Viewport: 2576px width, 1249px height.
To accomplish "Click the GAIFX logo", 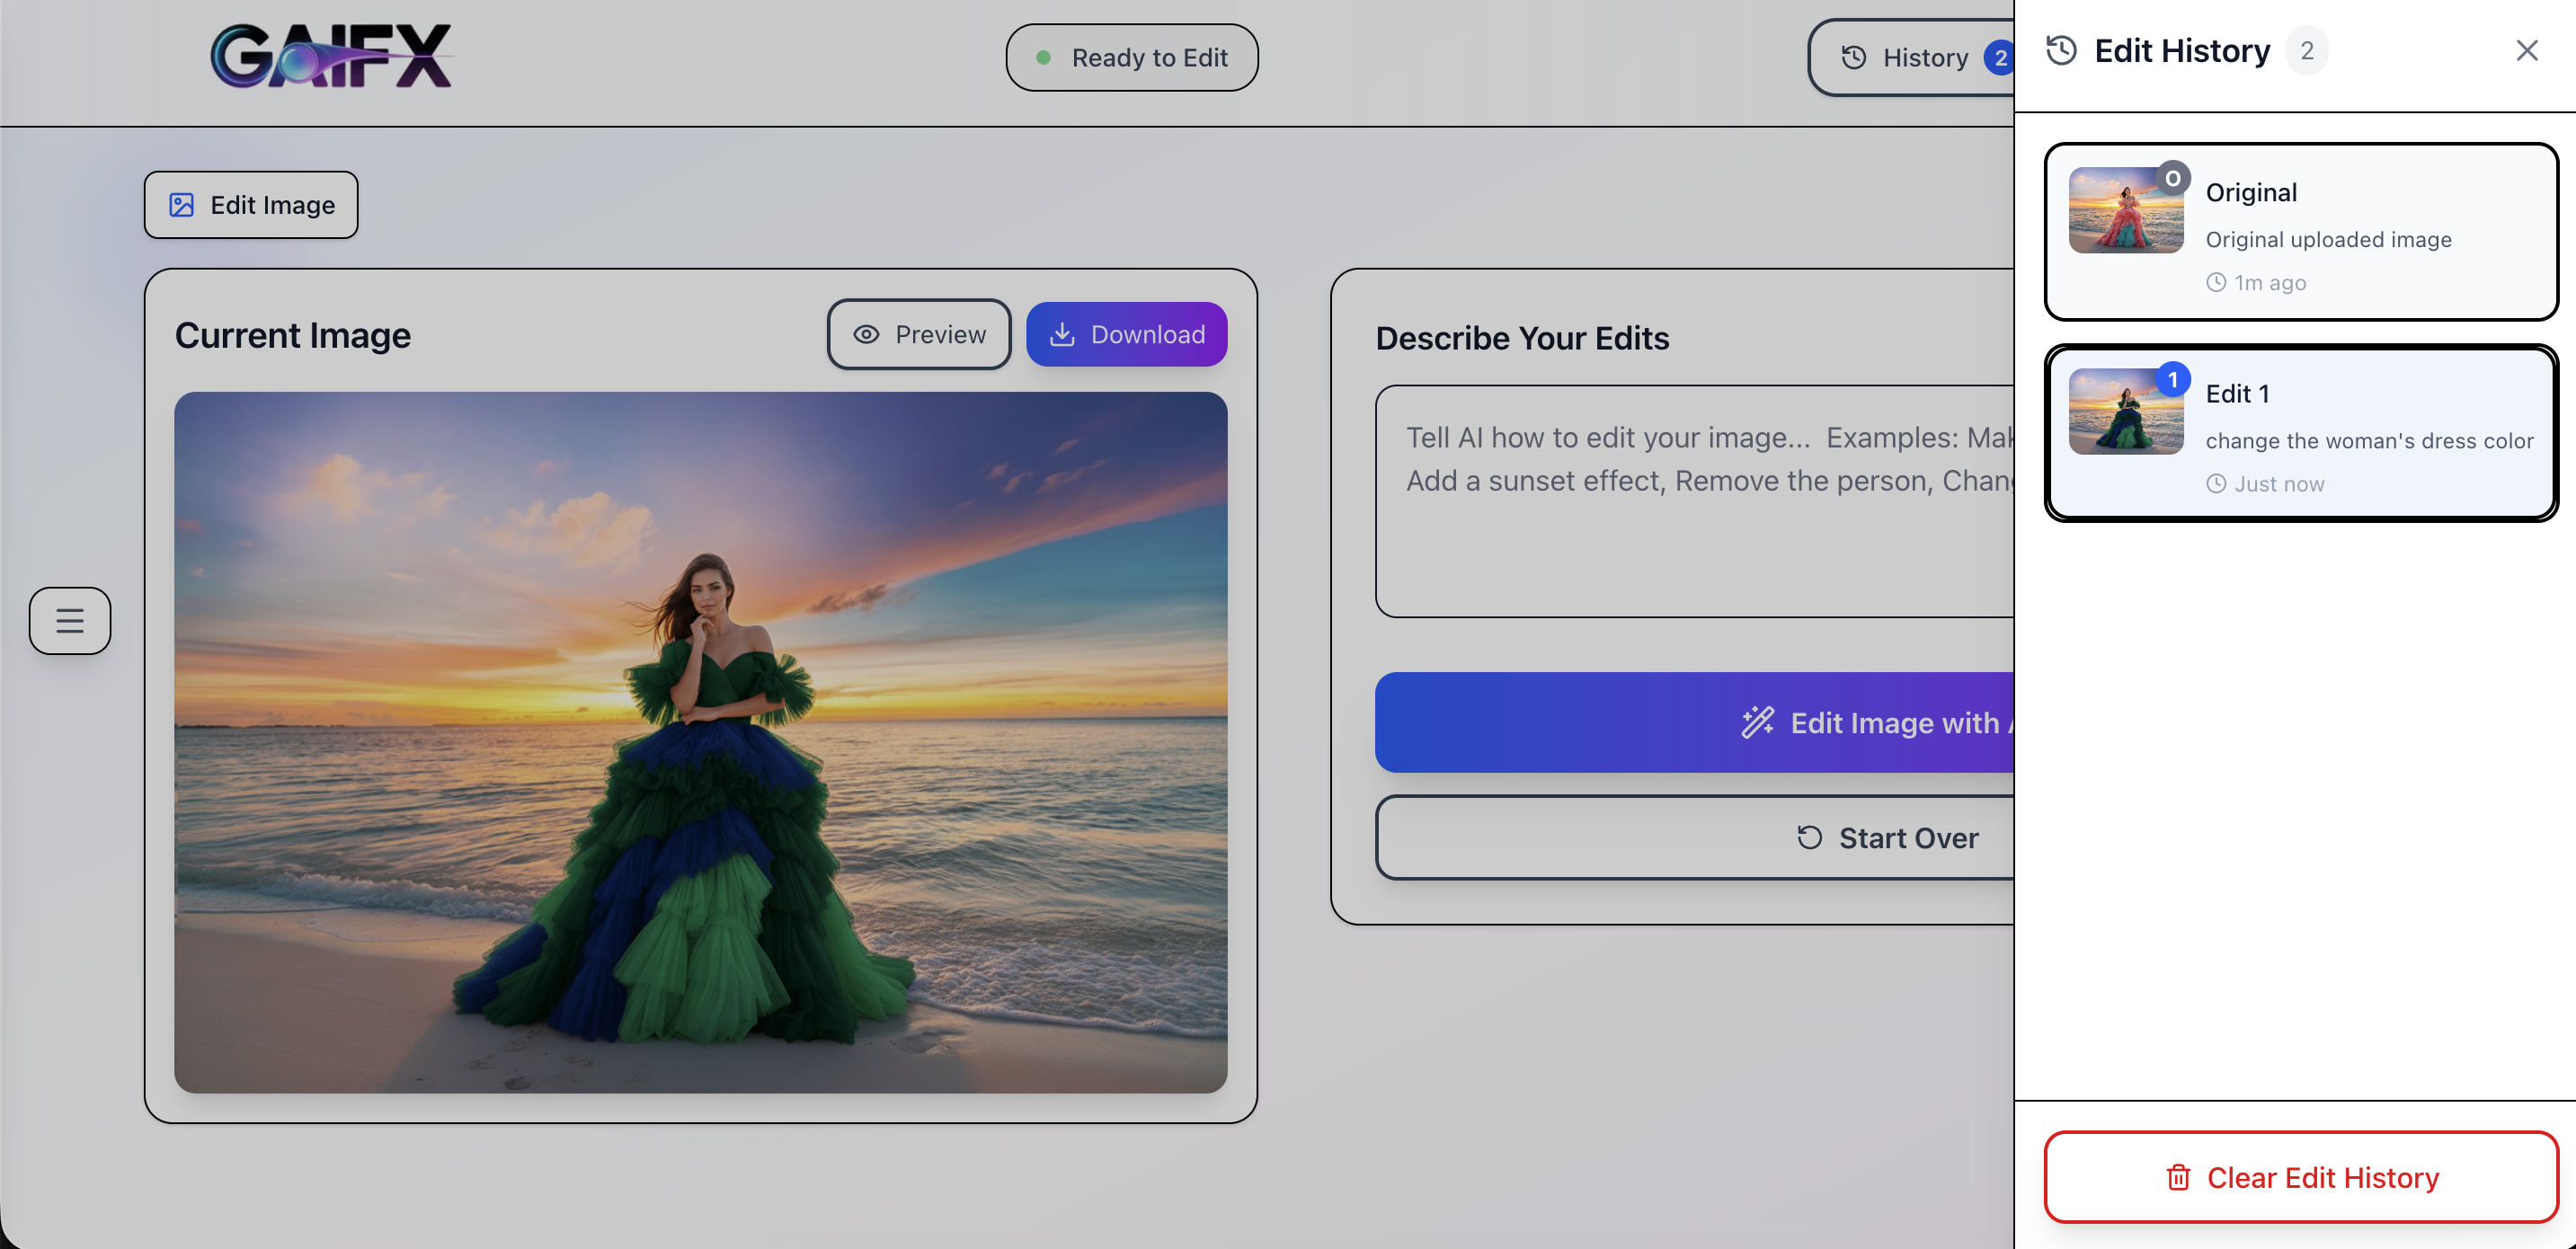I will click(x=331, y=57).
